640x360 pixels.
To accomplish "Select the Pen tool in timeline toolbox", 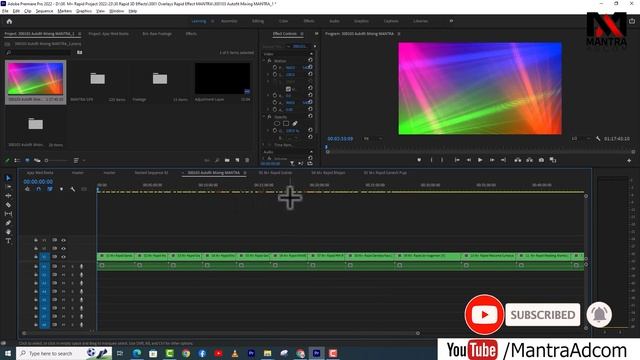I will click(8, 222).
